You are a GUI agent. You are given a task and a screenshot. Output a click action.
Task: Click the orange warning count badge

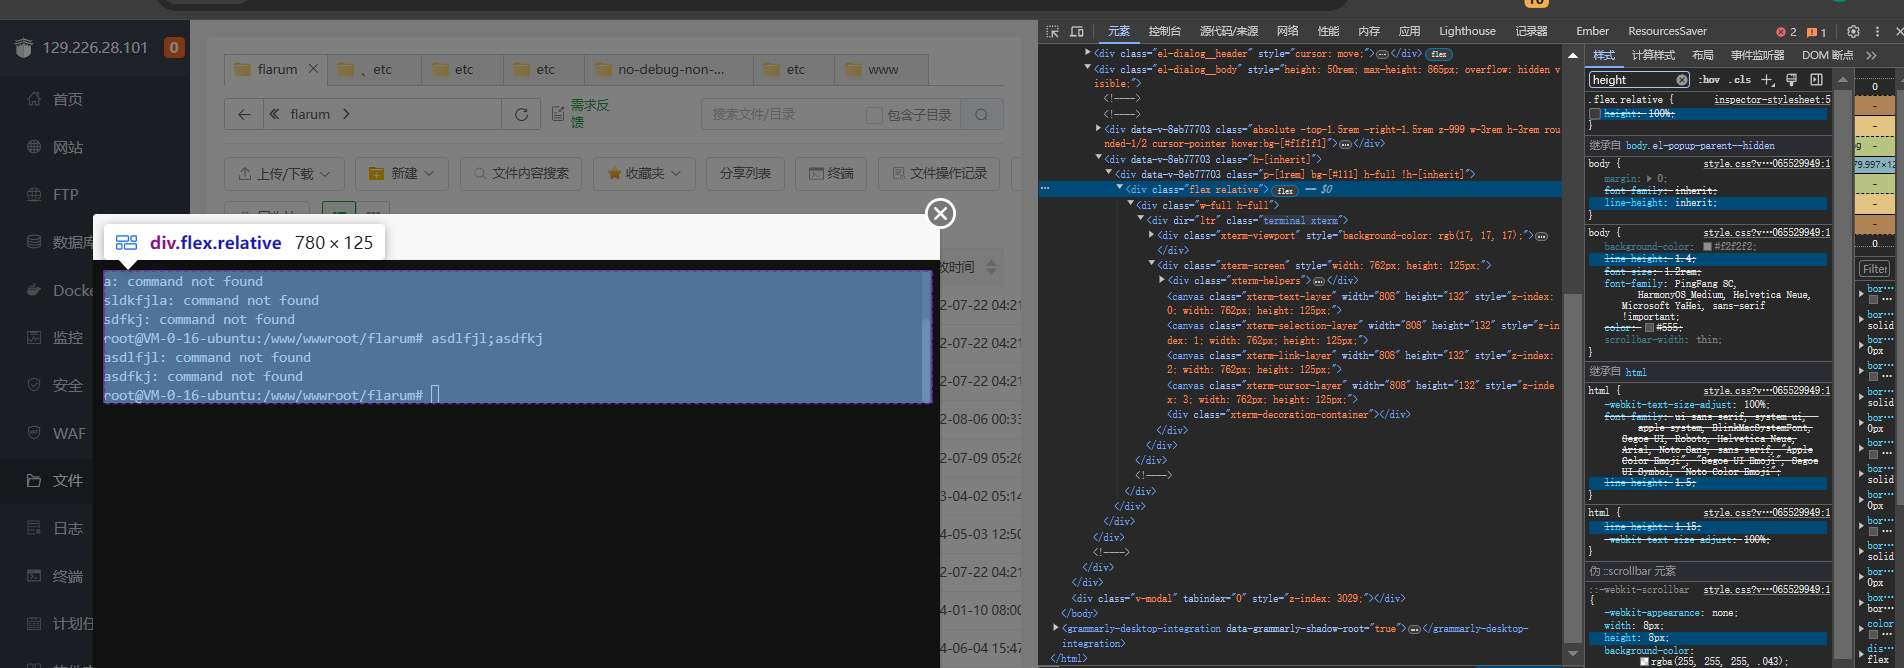coord(1817,32)
